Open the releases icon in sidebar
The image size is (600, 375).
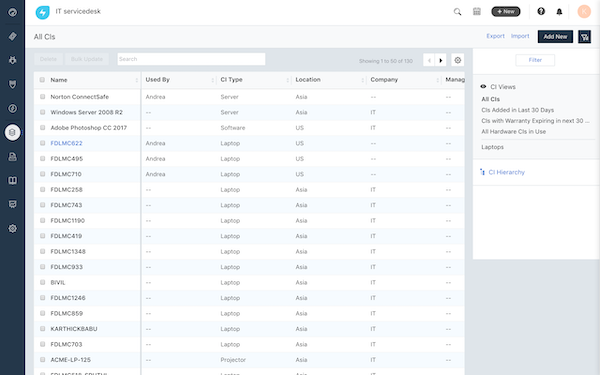click(12, 108)
